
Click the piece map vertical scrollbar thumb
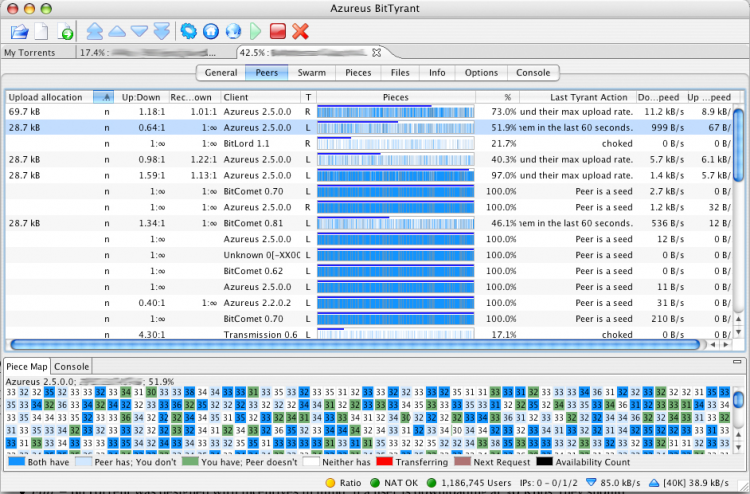[739, 399]
